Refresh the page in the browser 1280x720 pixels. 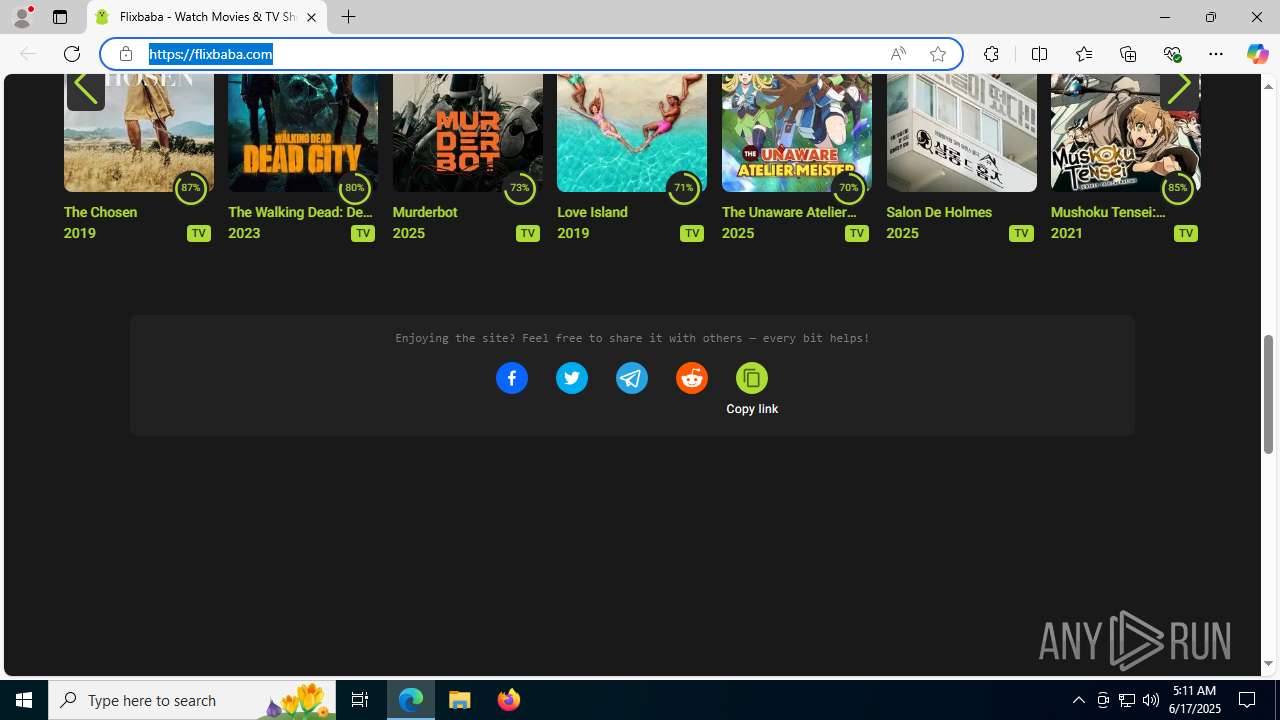point(72,54)
